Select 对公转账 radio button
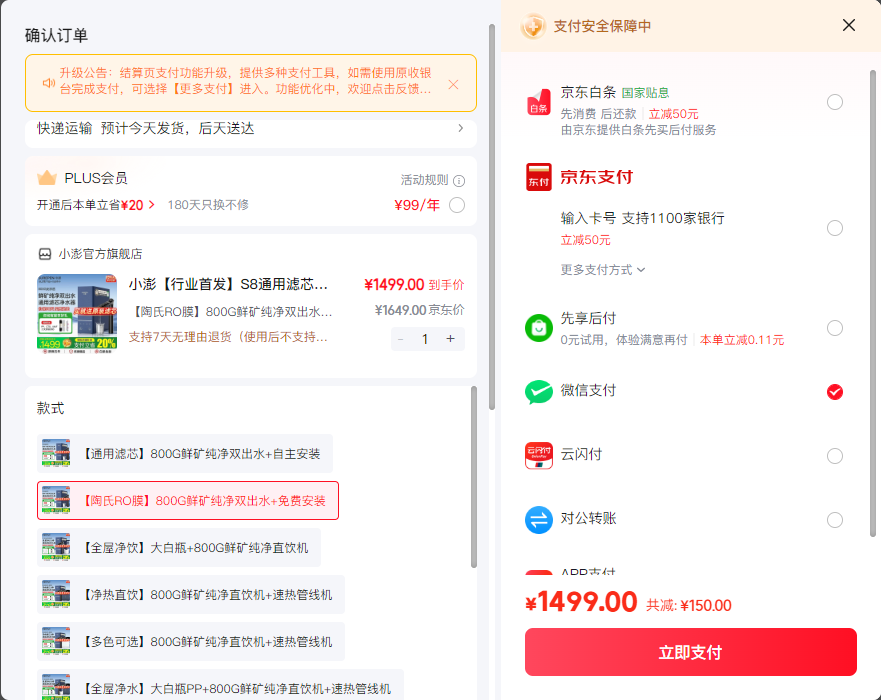The height and width of the screenshot is (700, 881). 834,520
